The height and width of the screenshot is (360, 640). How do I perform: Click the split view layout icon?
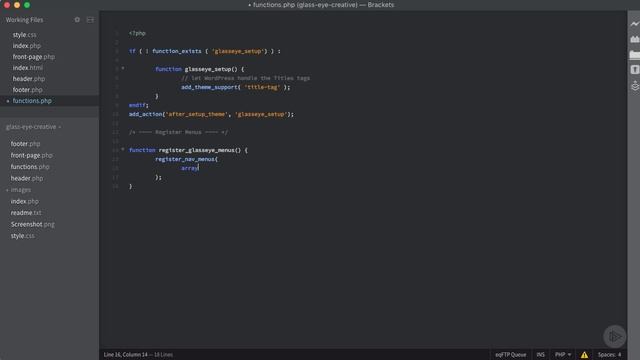point(90,20)
